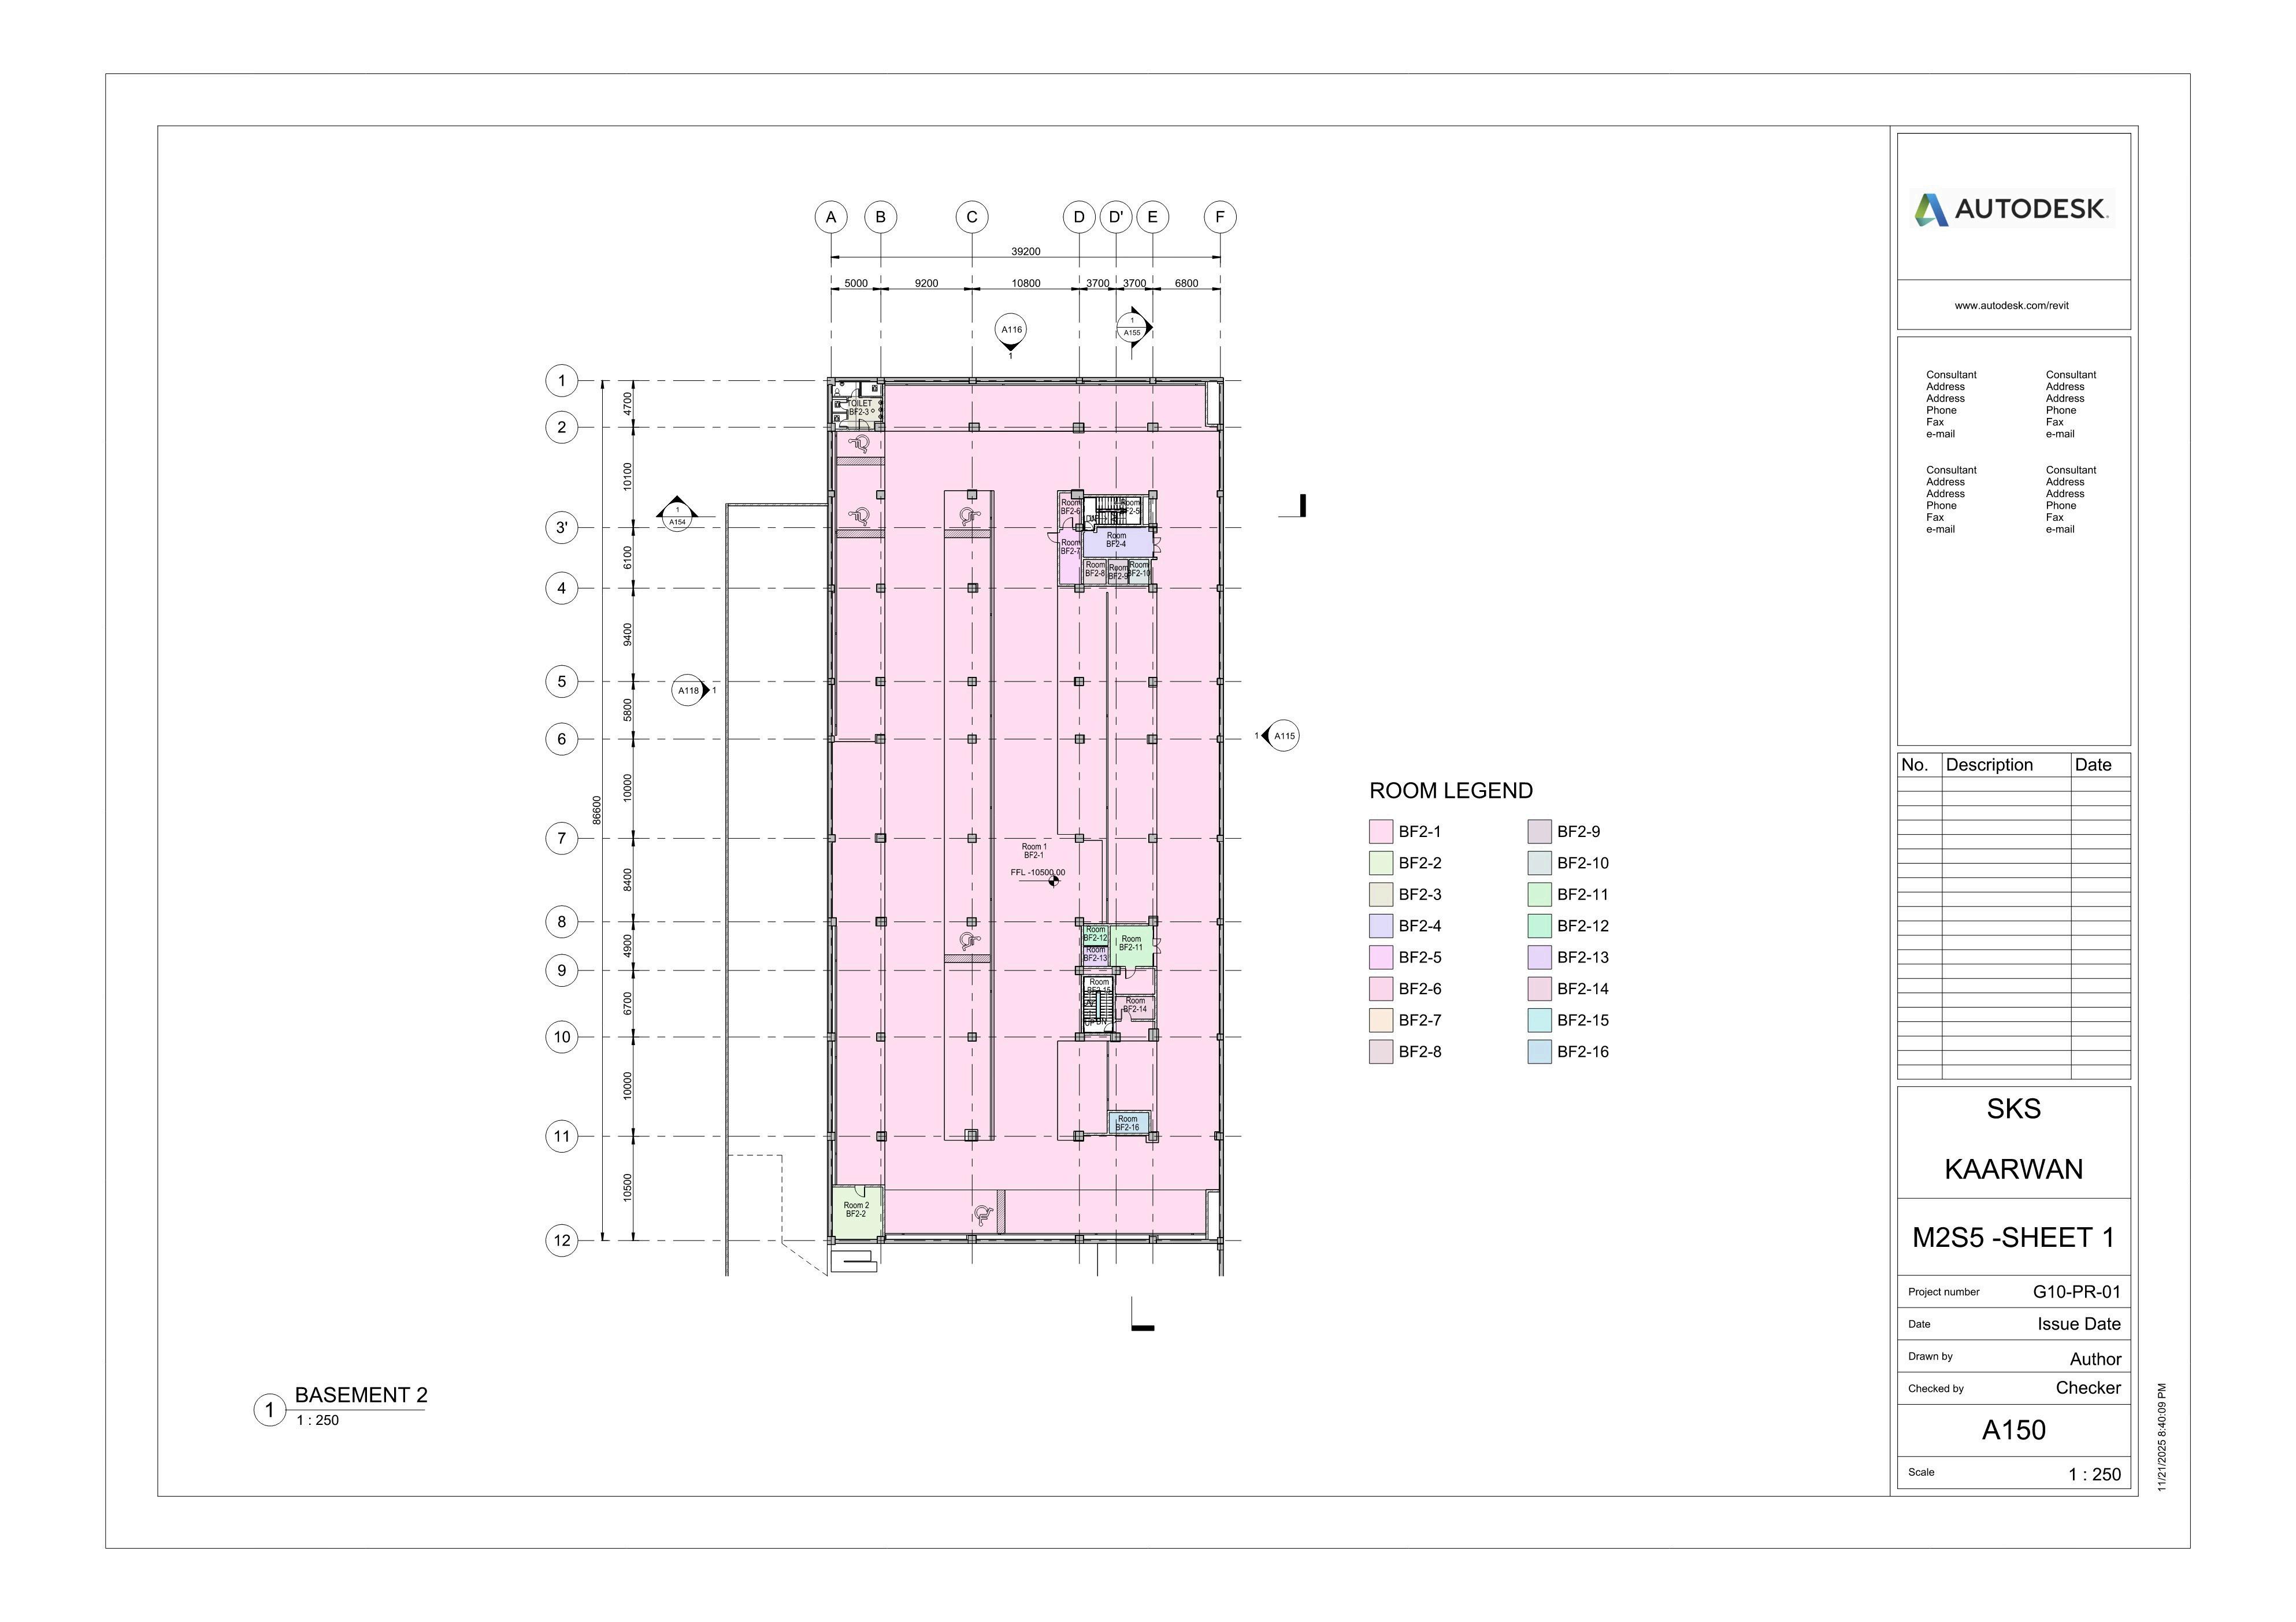Screen dimensions: 2296x1622
Task: Click the A118 elevation marker bubble
Action: [688, 690]
